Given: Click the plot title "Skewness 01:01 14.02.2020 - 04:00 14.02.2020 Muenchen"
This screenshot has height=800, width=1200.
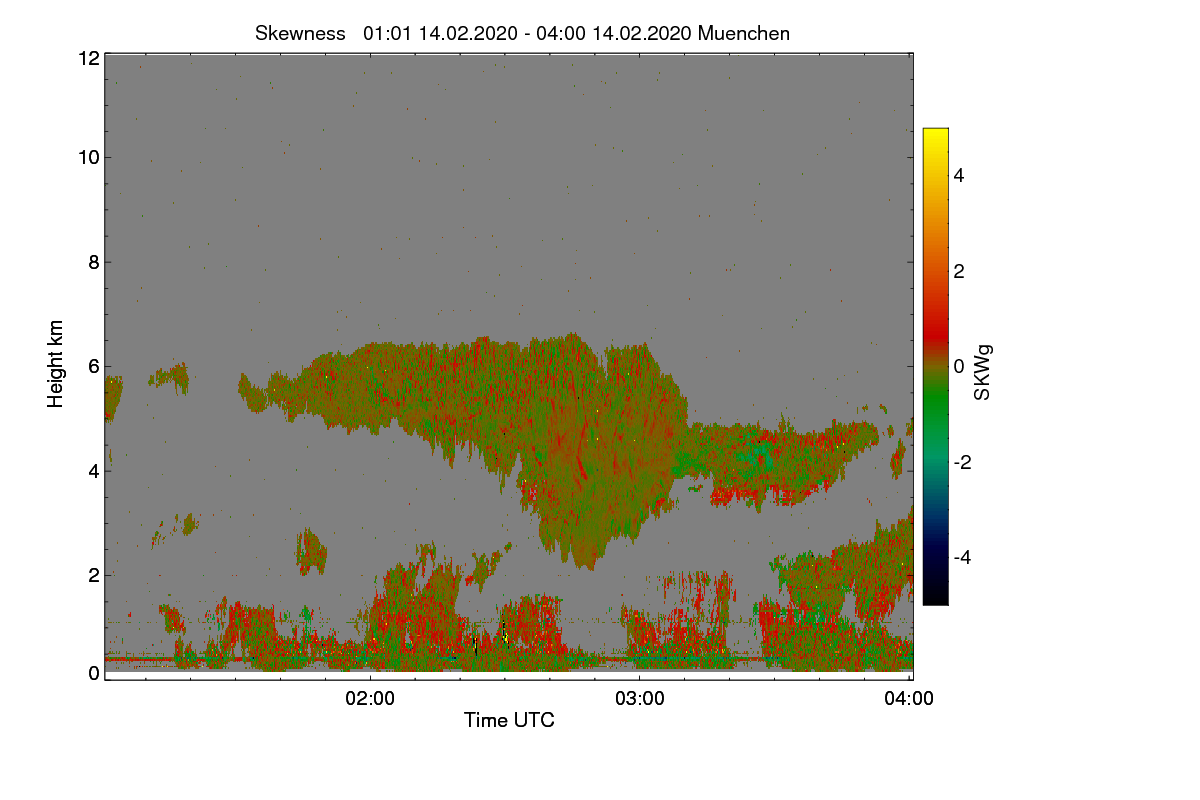Looking at the screenshot, I should 522,33.
